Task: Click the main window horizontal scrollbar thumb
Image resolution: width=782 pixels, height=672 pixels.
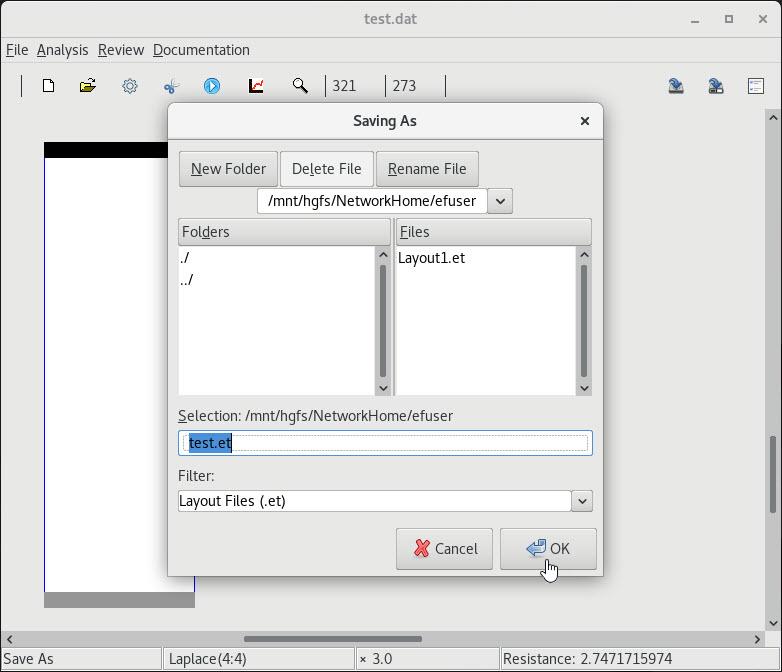Action: (x=332, y=639)
